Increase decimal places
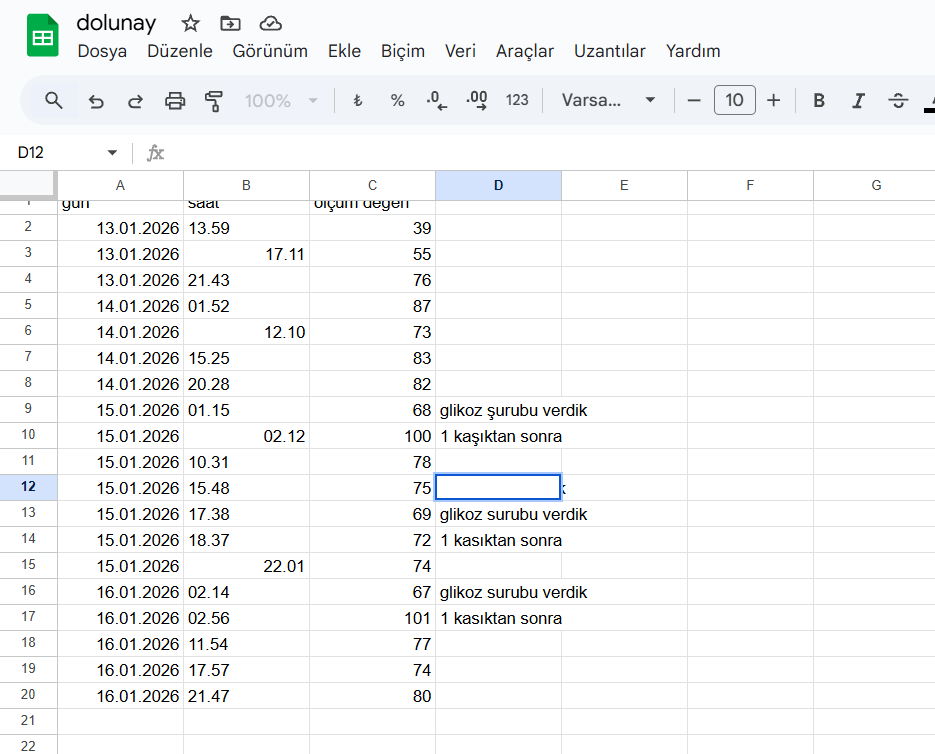The height and width of the screenshot is (754, 935). click(x=476, y=100)
